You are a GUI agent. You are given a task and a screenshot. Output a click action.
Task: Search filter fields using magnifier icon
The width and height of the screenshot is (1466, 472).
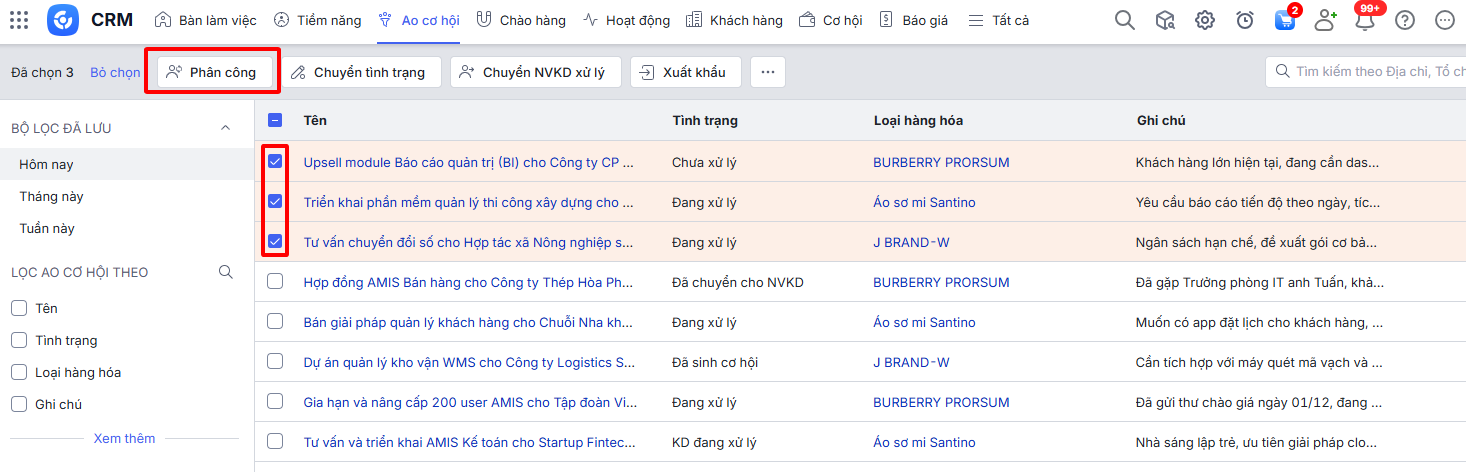226,272
